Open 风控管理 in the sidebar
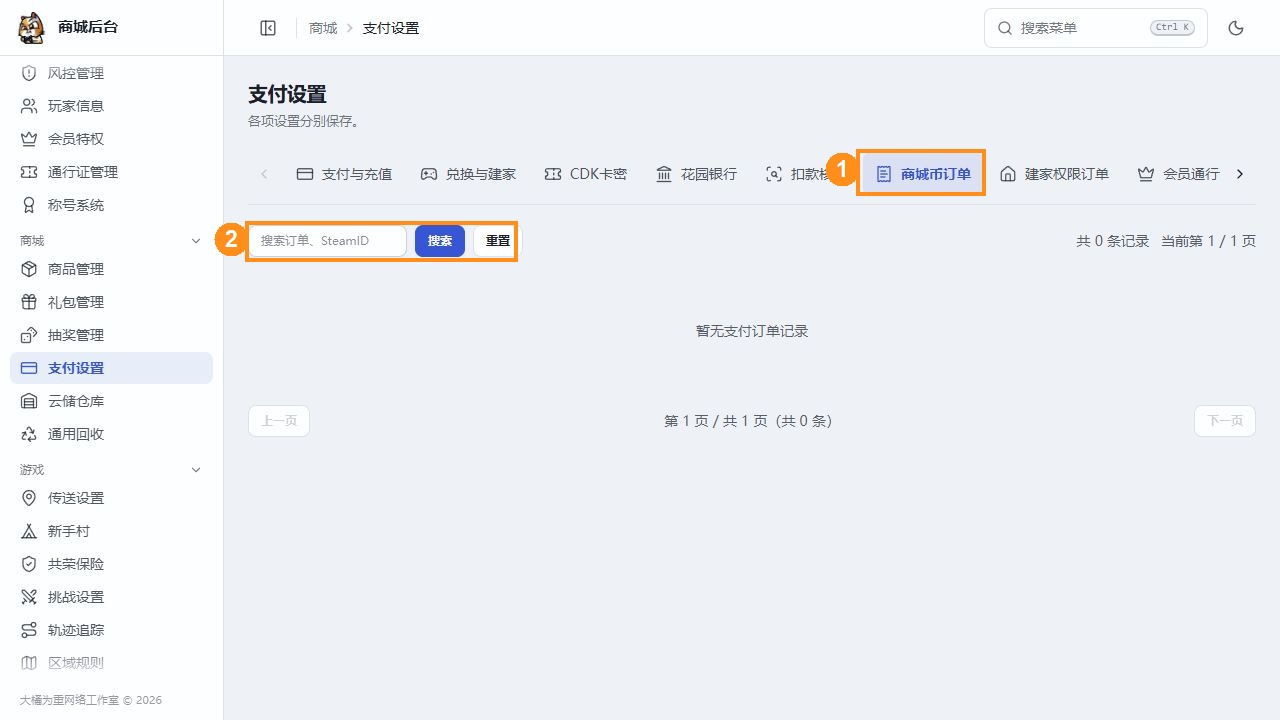This screenshot has width=1280, height=720. pyautogui.click(x=111, y=73)
